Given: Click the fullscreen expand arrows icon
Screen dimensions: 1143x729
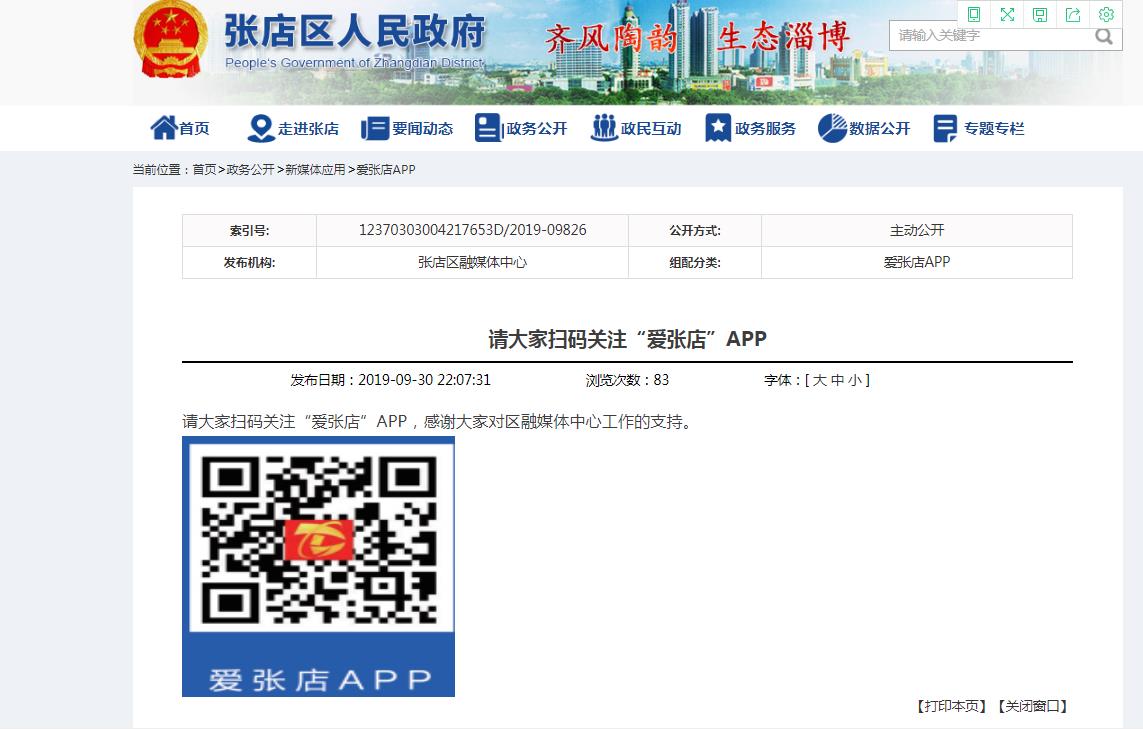Looking at the screenshot, I should pos(1007,14).
